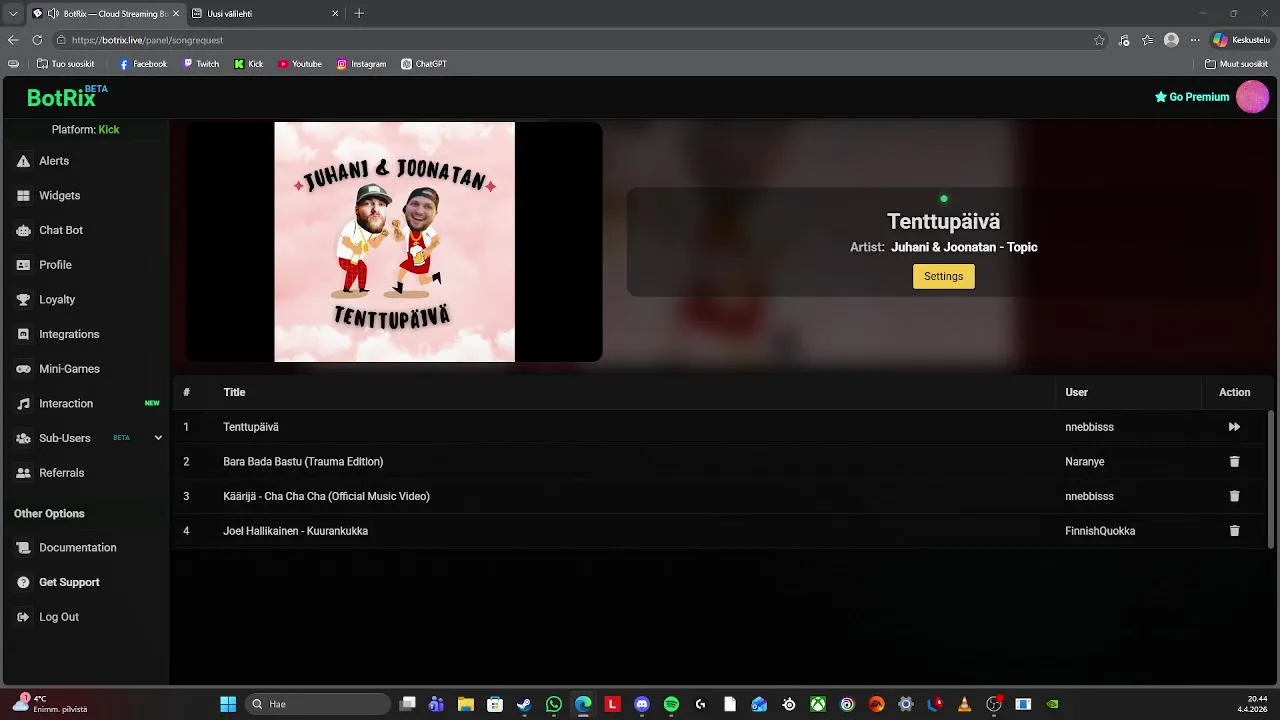Viewport: 1280px width, 720px height.
Task: Open Discord from the taskbar
Action: 642,704
